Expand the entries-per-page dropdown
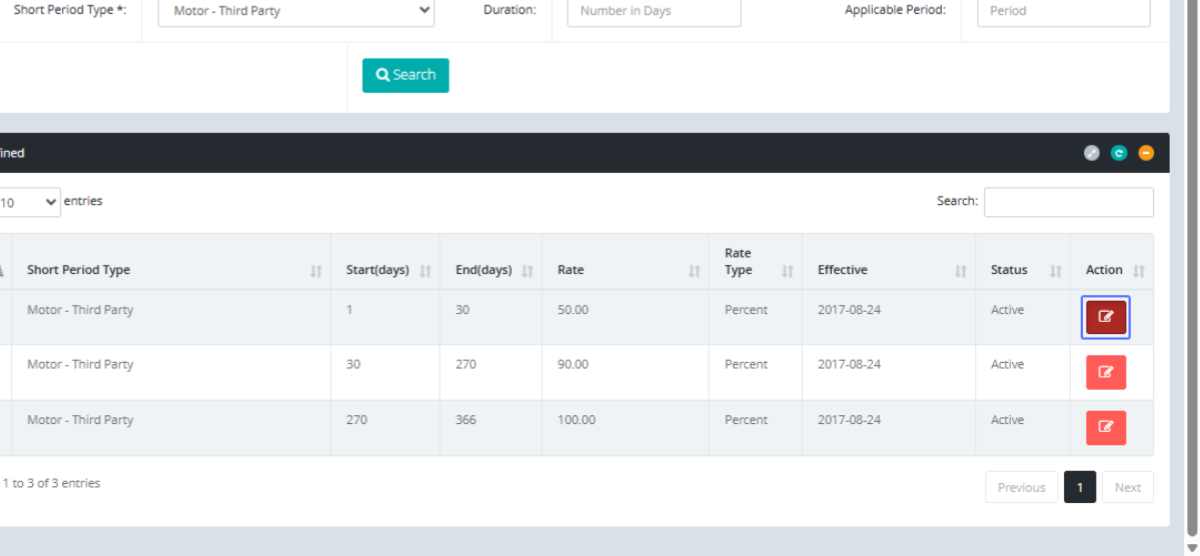1200x556 pixels. point(30,202)
